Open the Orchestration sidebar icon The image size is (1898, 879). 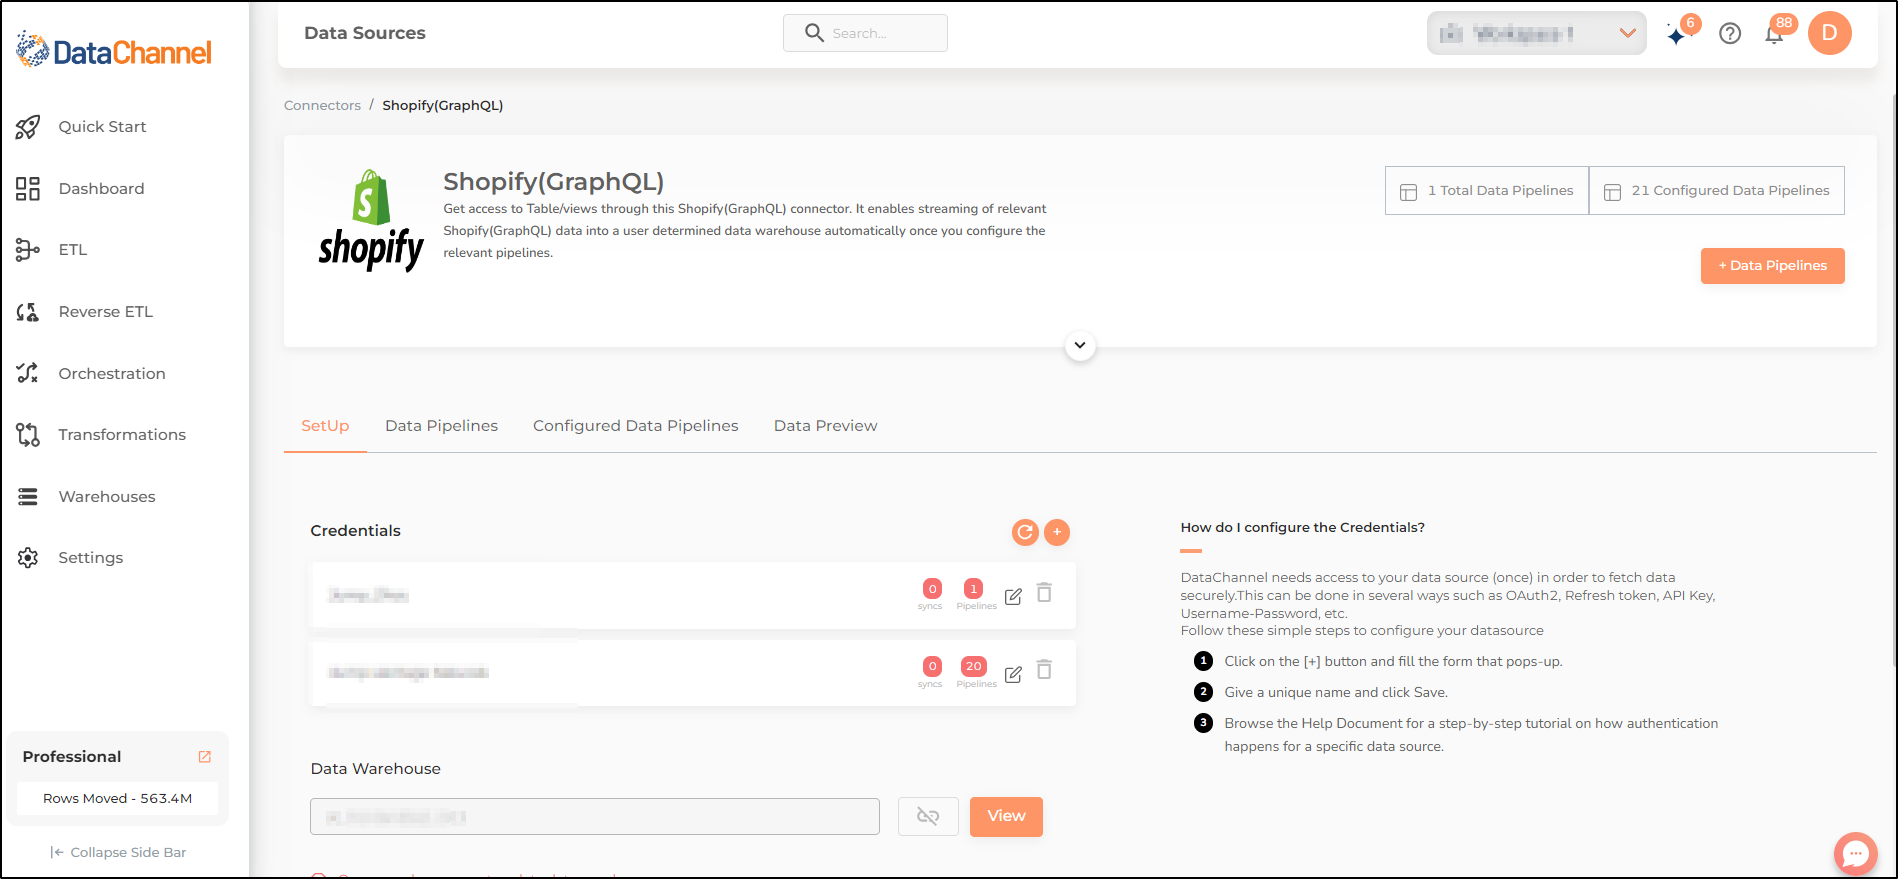tap(28, 373)
